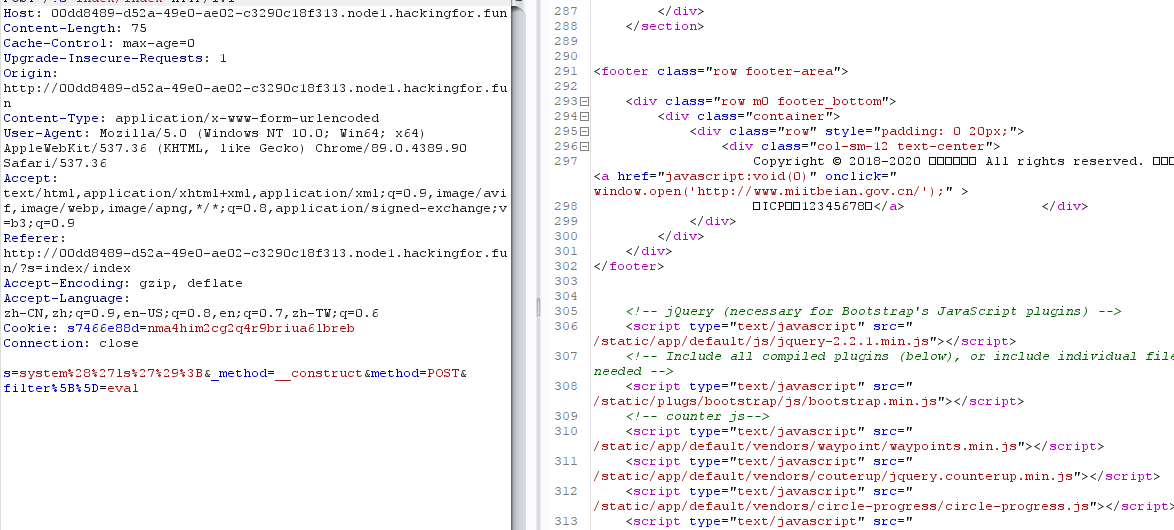Viewport: 1174px width, 530px height.
Task: Click the cookie name s7466e88d
Action: pos(103,328)
